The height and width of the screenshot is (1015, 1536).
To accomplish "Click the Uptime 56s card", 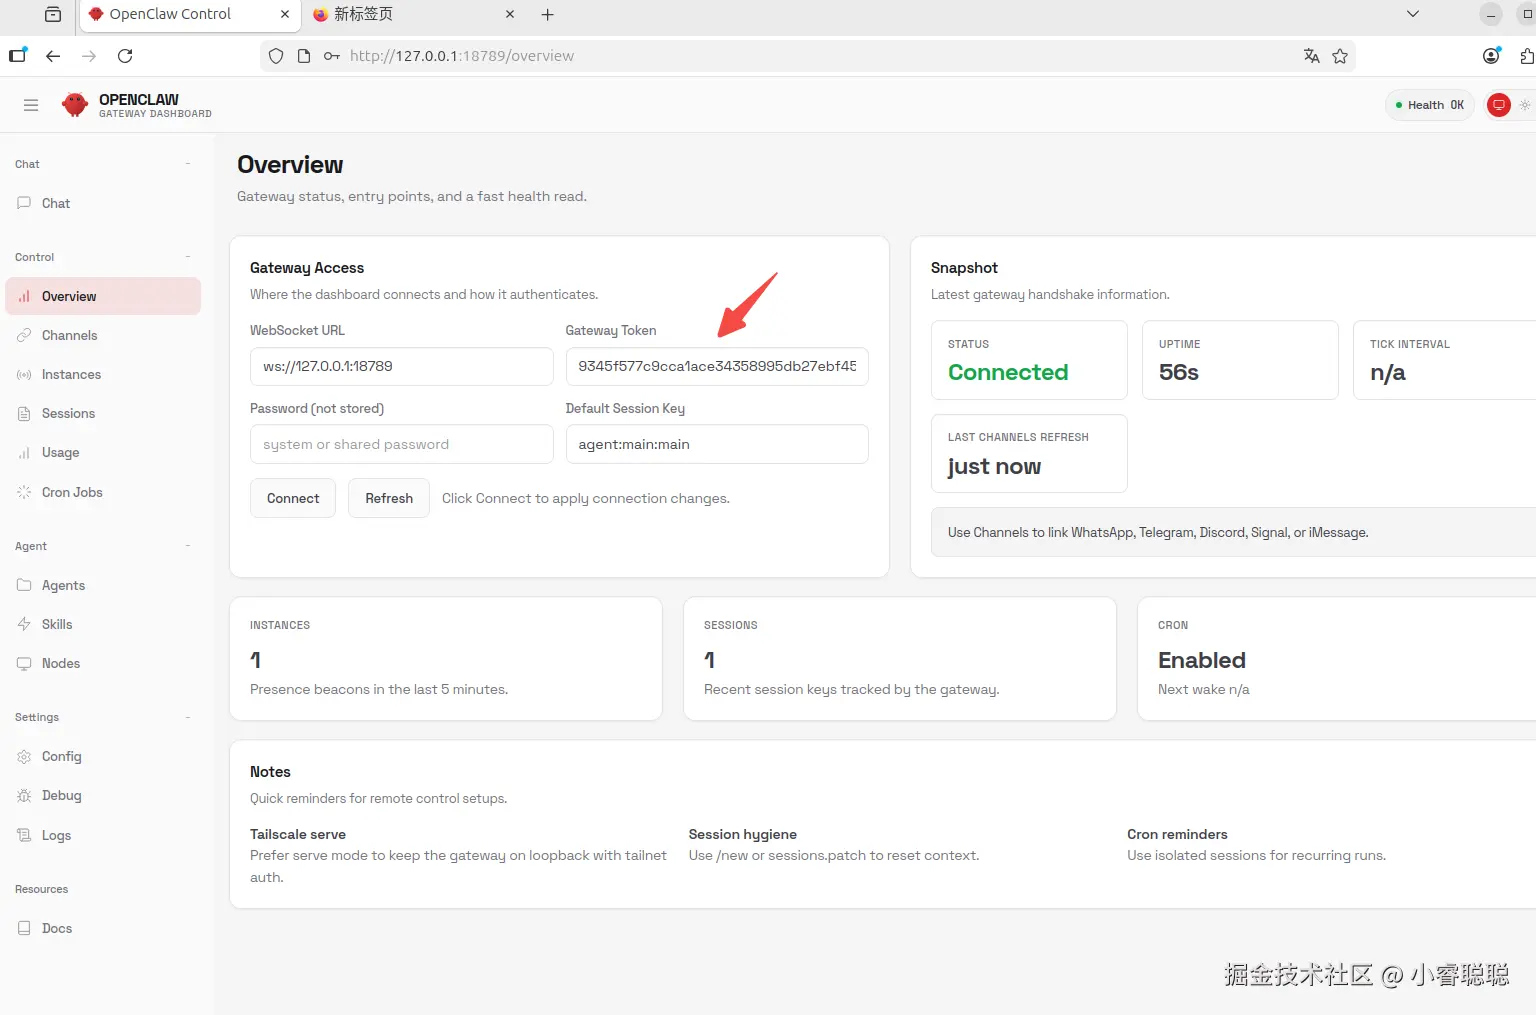I will [x=1240, y=360].
